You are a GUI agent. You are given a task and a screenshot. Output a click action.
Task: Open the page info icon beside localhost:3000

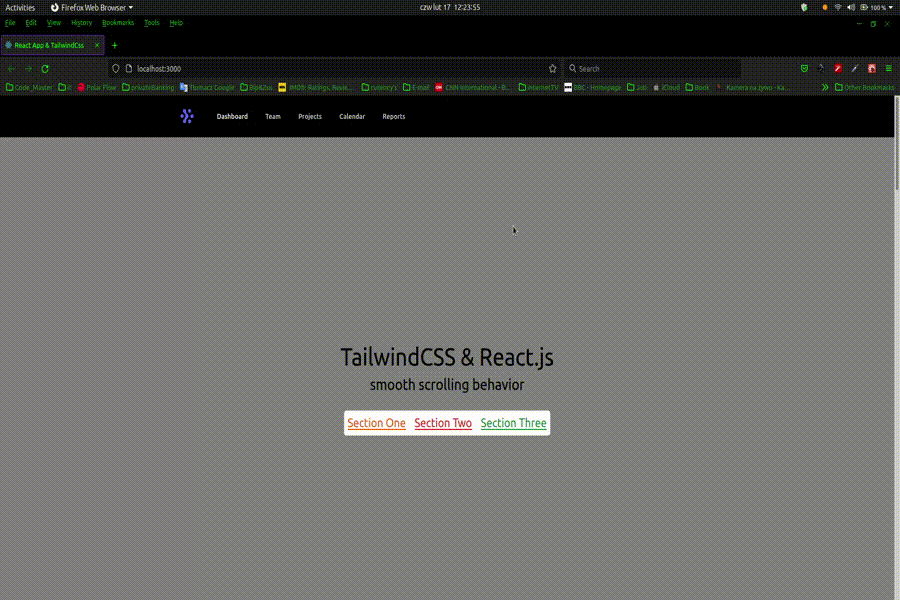pyautogui.click(x=129, y=69)
